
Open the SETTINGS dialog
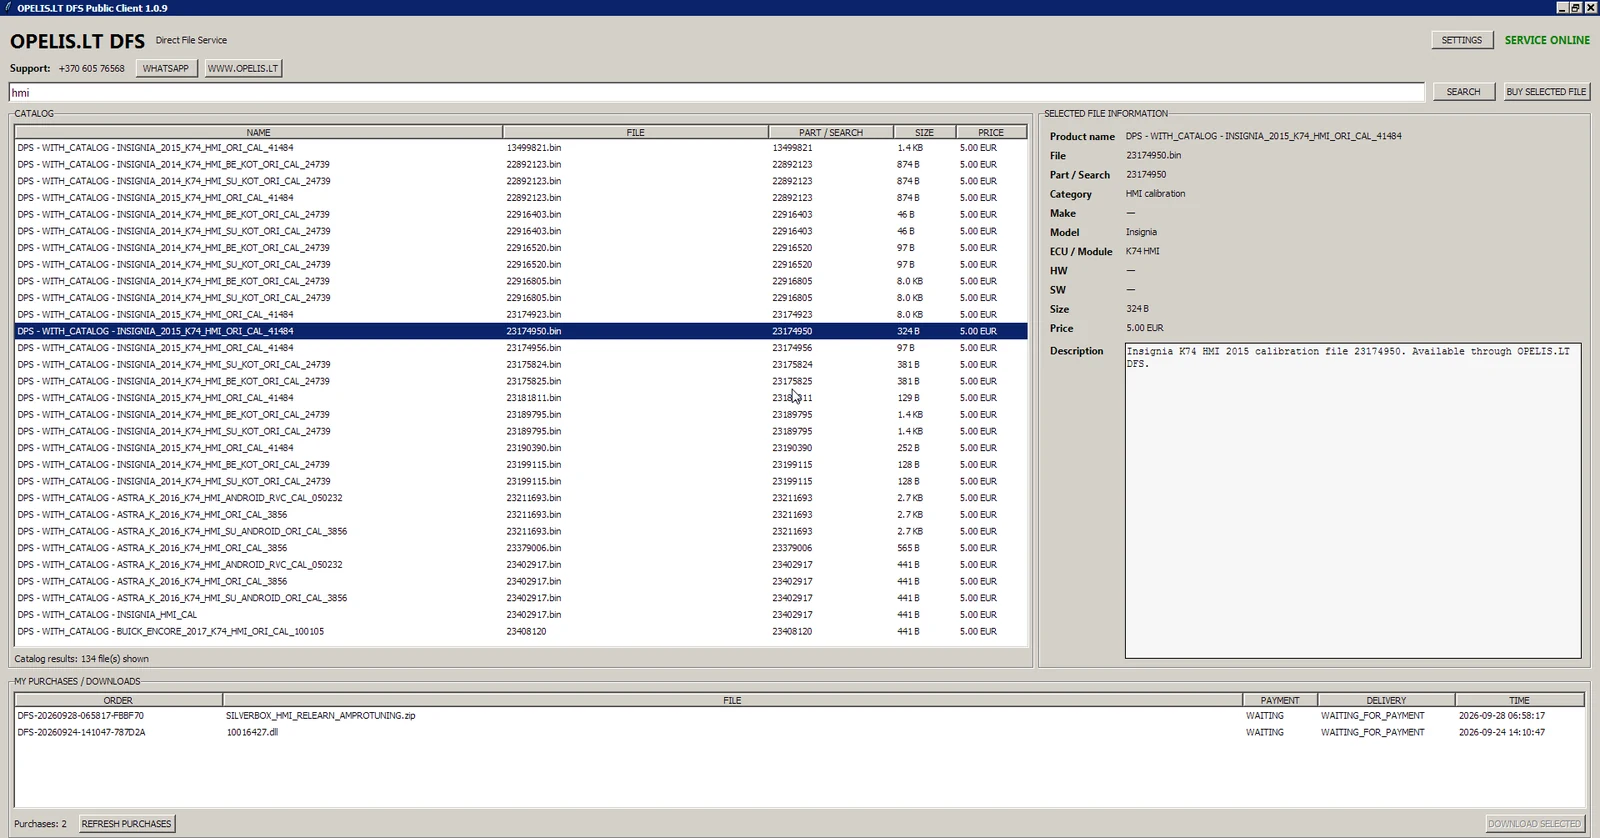coord(1461,40)
